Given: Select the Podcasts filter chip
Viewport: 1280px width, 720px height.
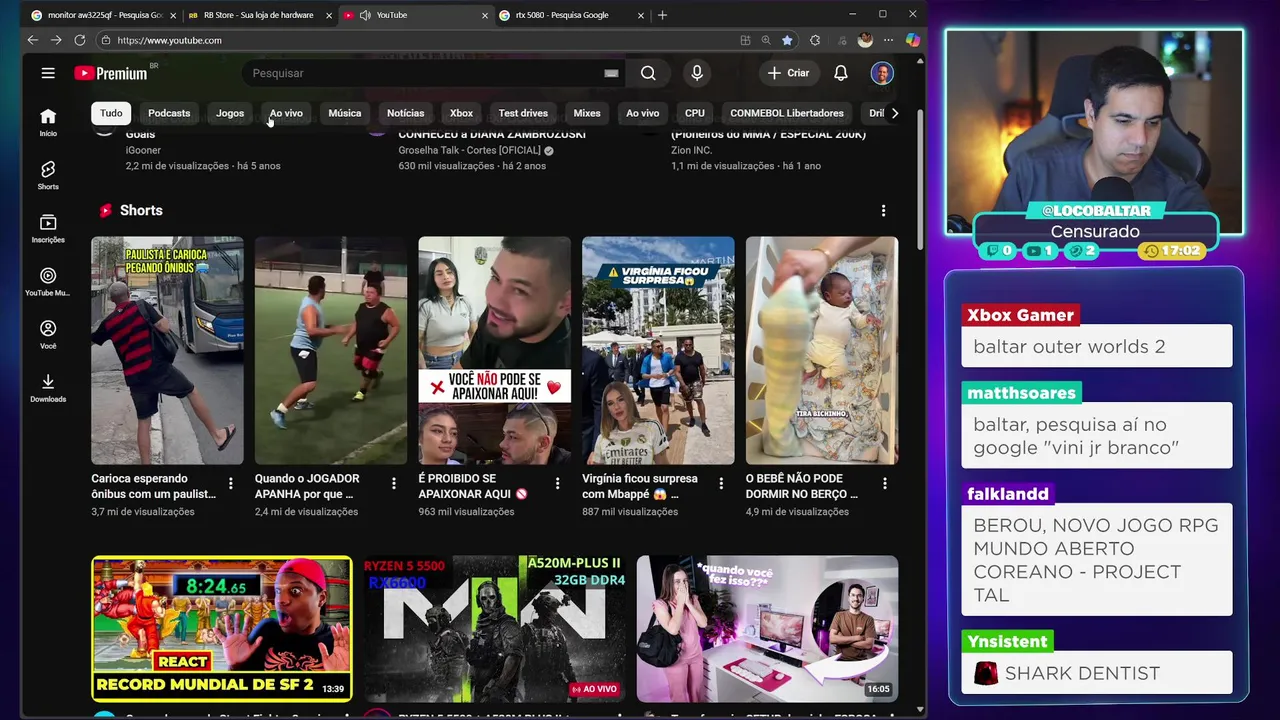Looking at the screenshot, I should click(169, 113).
